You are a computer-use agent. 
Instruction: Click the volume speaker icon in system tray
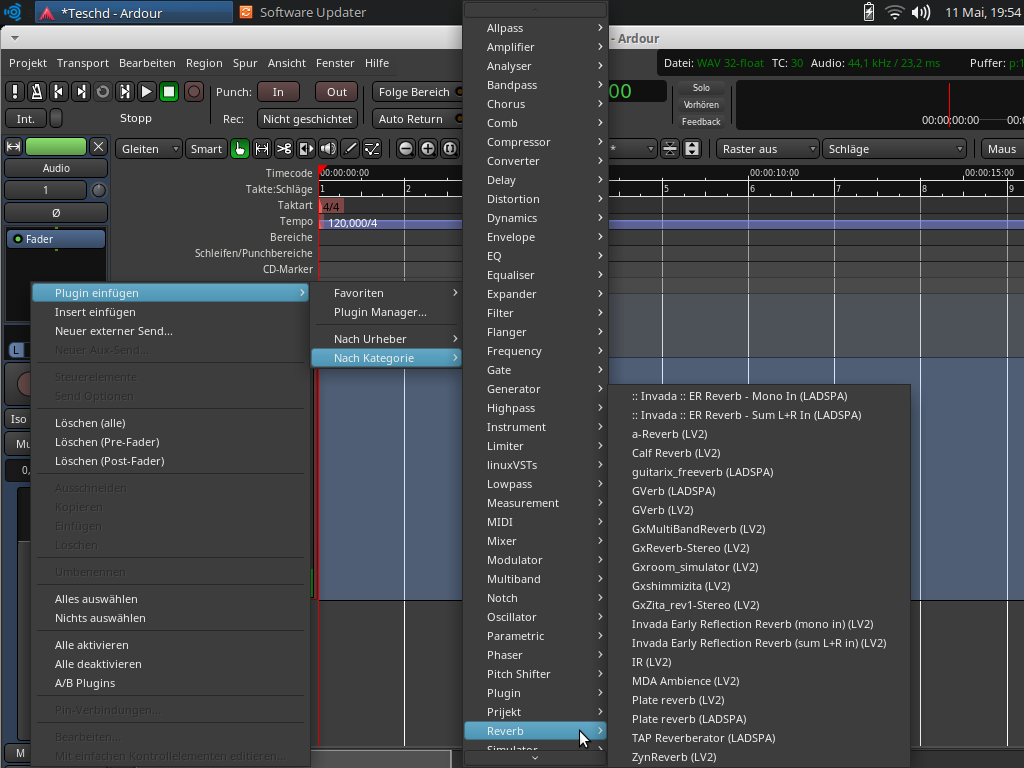[x=921, y=12]
